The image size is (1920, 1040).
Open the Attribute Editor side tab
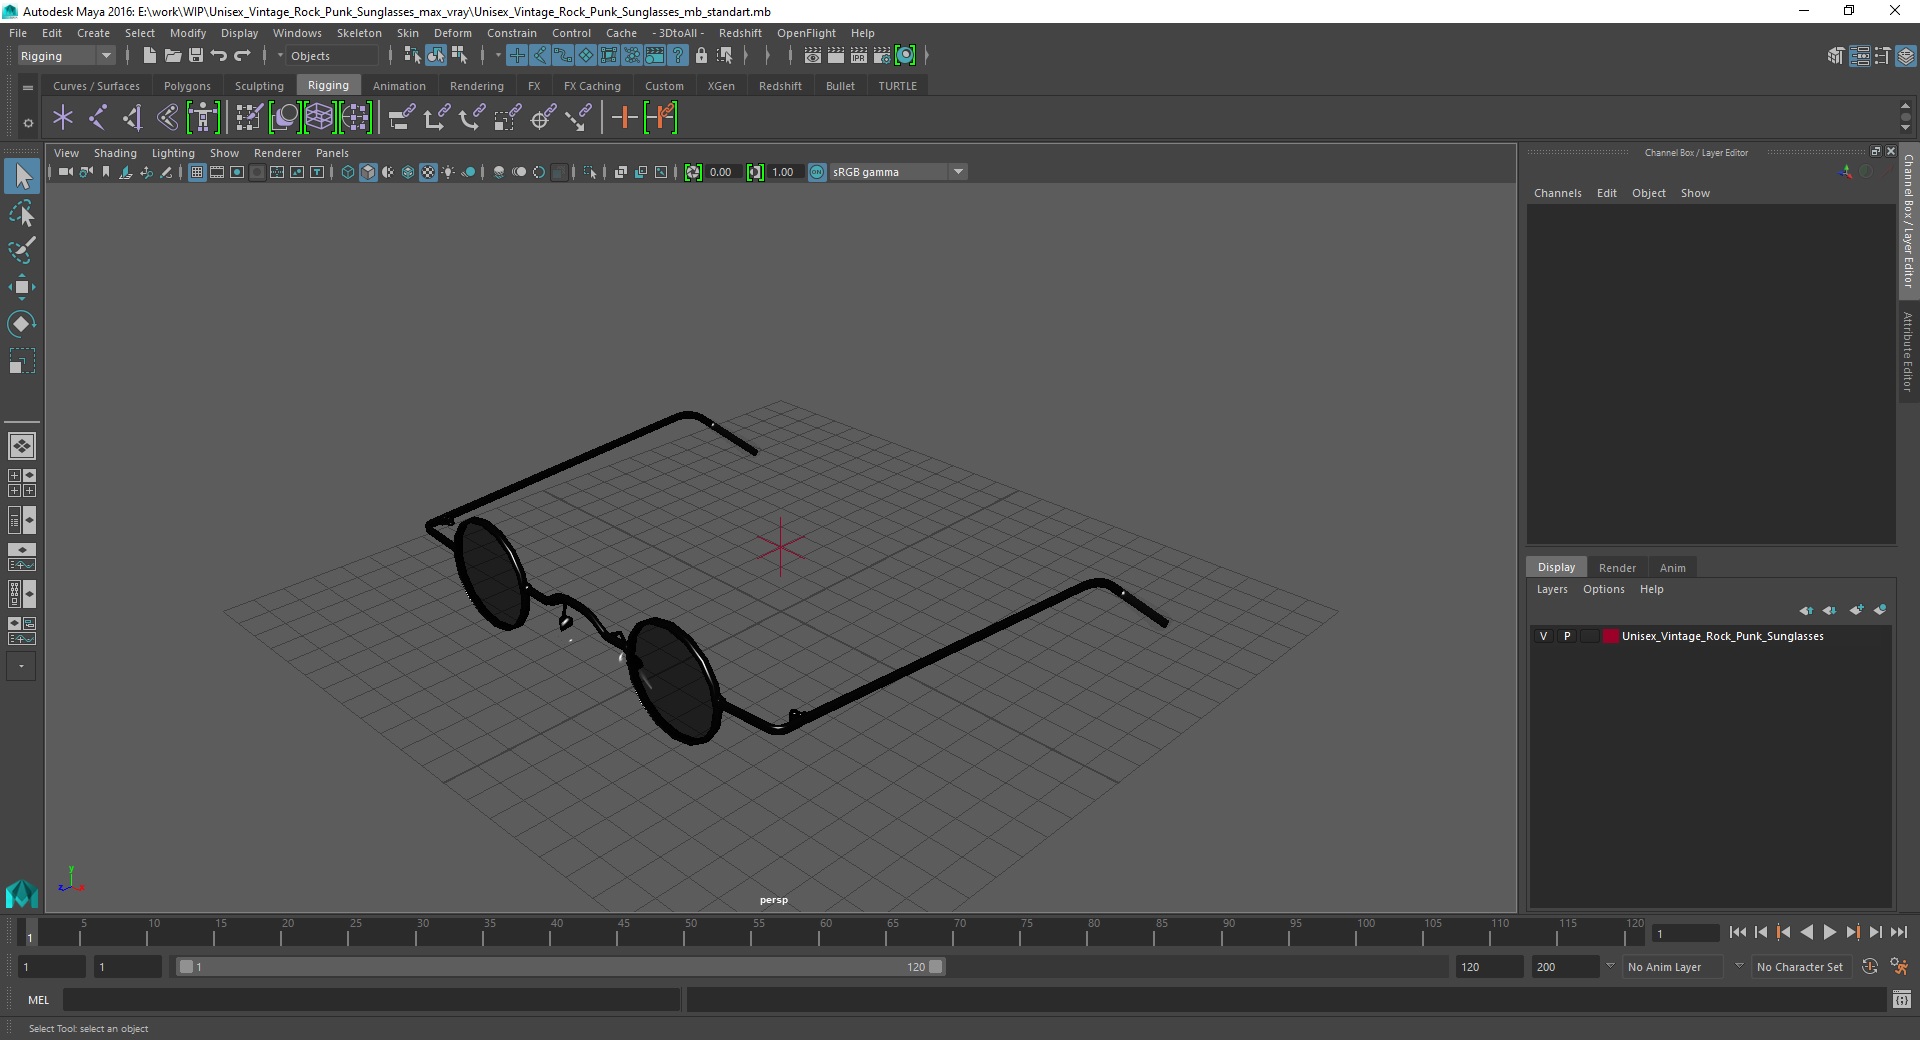coord(1908,351)
